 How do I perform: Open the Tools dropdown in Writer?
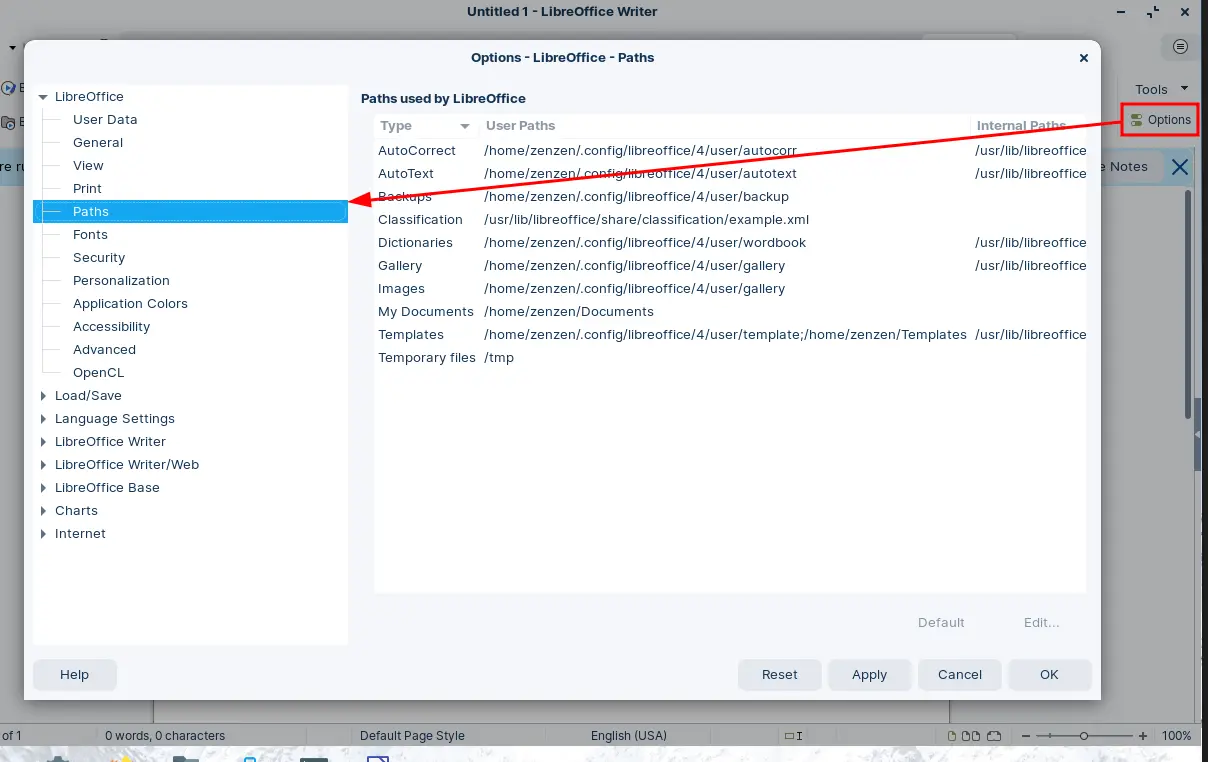1161,89
